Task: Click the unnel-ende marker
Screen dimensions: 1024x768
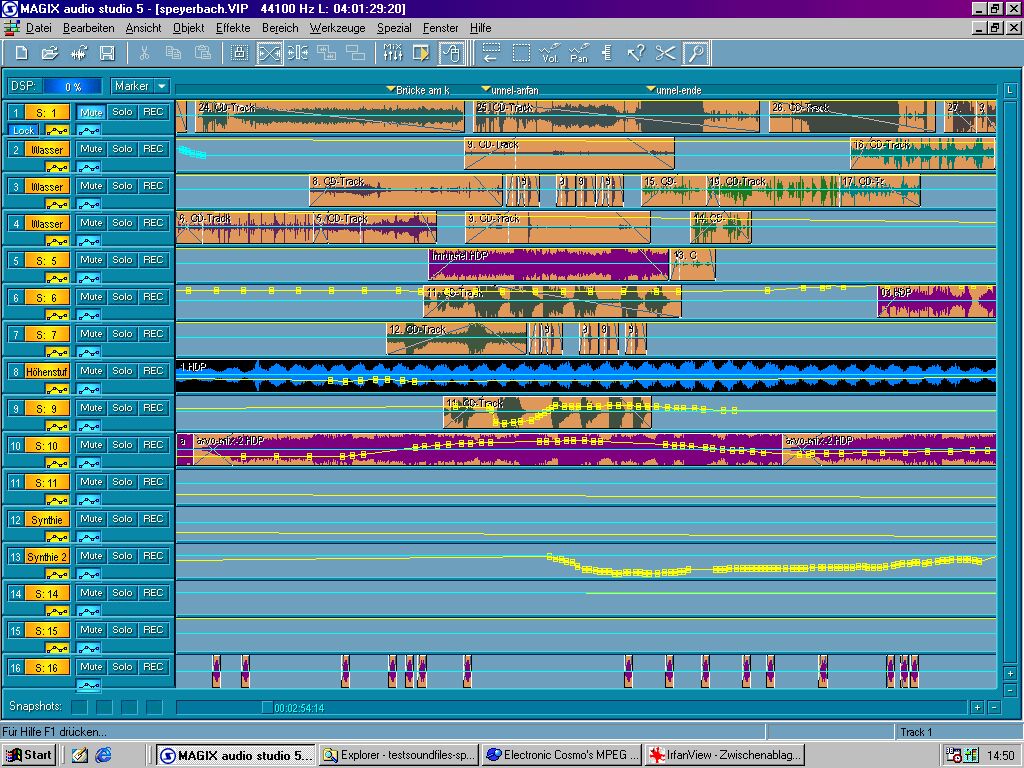Action: click(x=673, y=90)
